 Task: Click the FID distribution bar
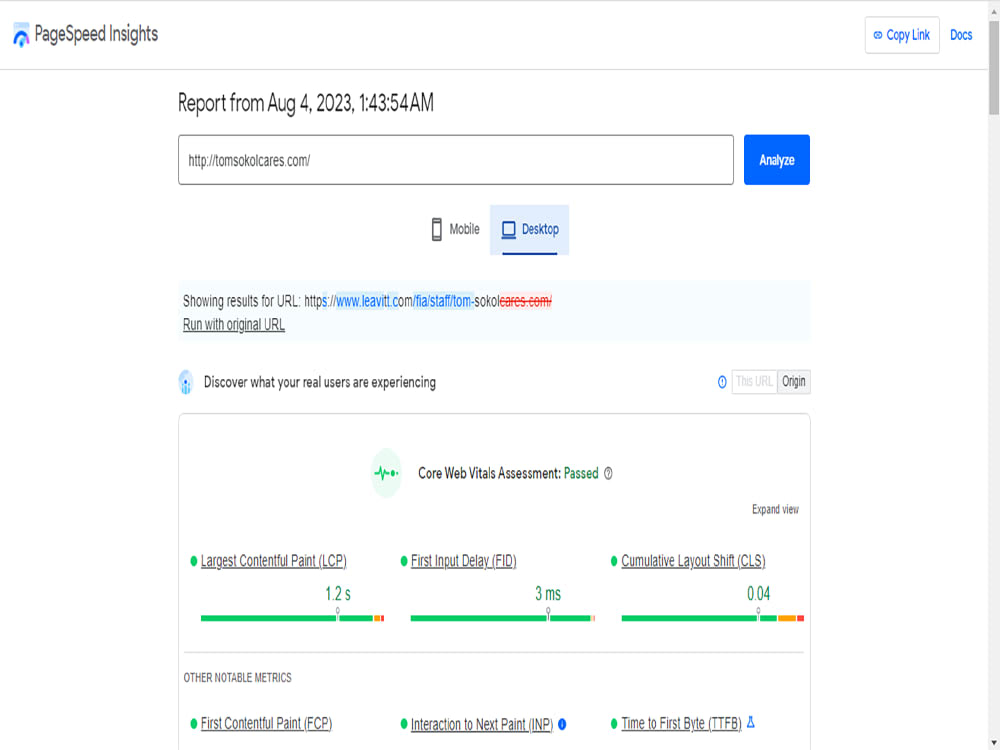click(503, 618)
